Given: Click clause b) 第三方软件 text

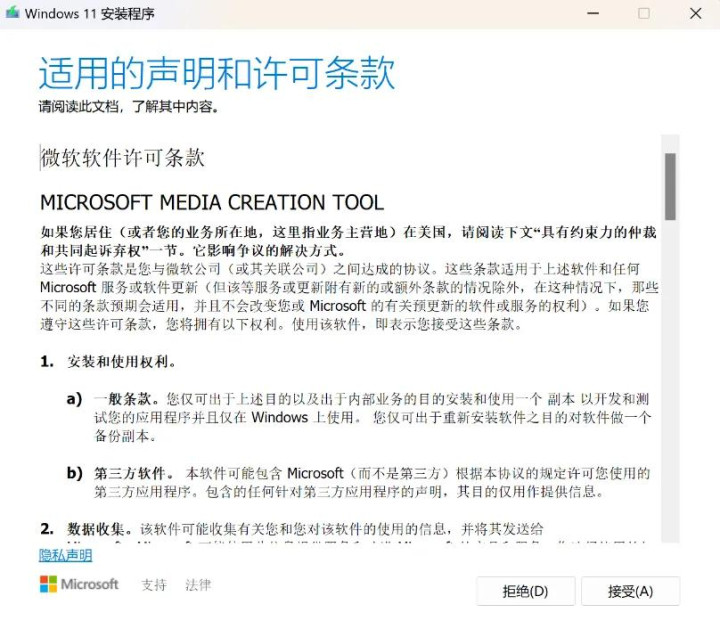Looking at the screenshot, I should [x=359, y=482].
